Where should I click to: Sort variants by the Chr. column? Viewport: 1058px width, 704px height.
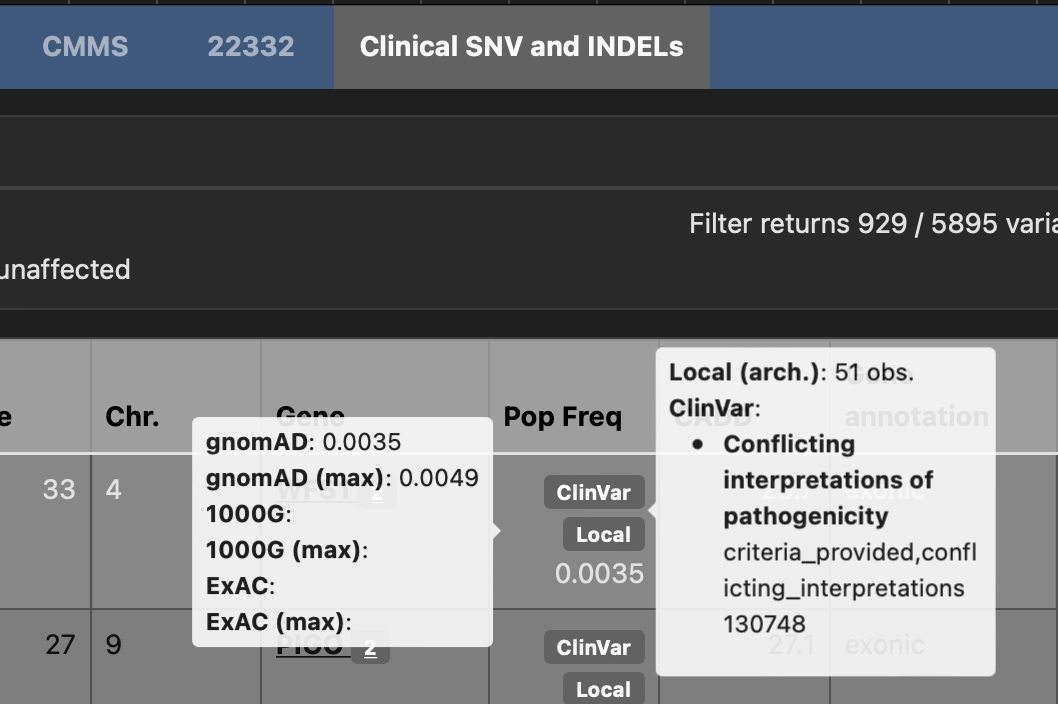(133, 416)
